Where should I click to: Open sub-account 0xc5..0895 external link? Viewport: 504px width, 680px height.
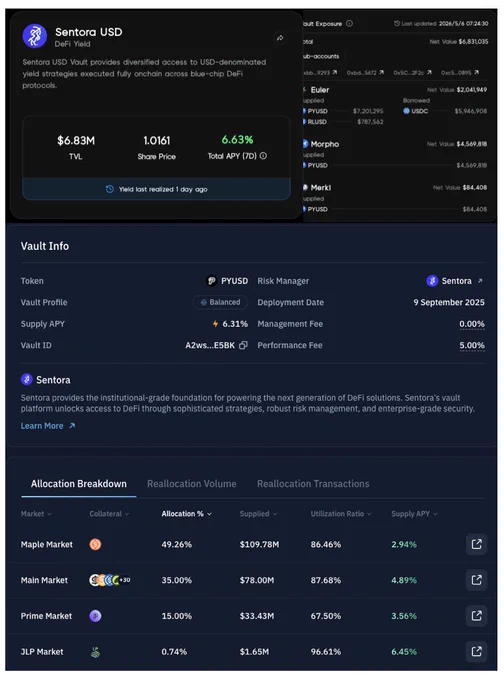click(476, 72)
